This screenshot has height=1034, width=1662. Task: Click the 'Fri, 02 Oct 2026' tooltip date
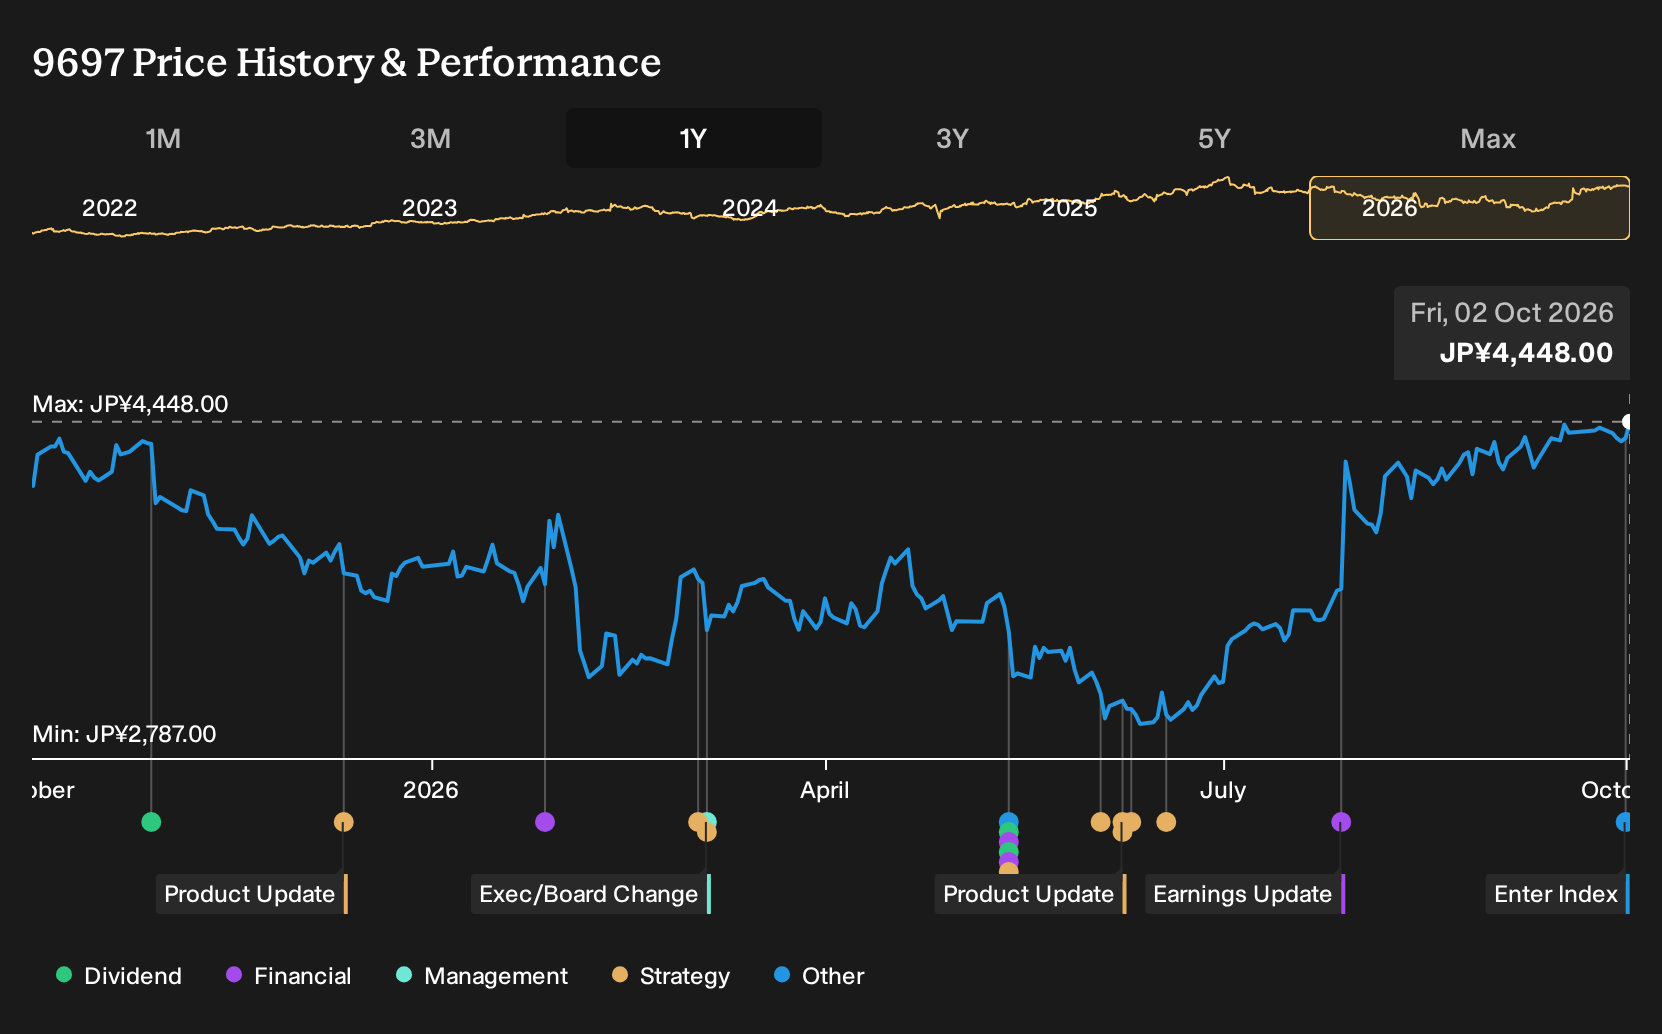[x=1512, y=313]
